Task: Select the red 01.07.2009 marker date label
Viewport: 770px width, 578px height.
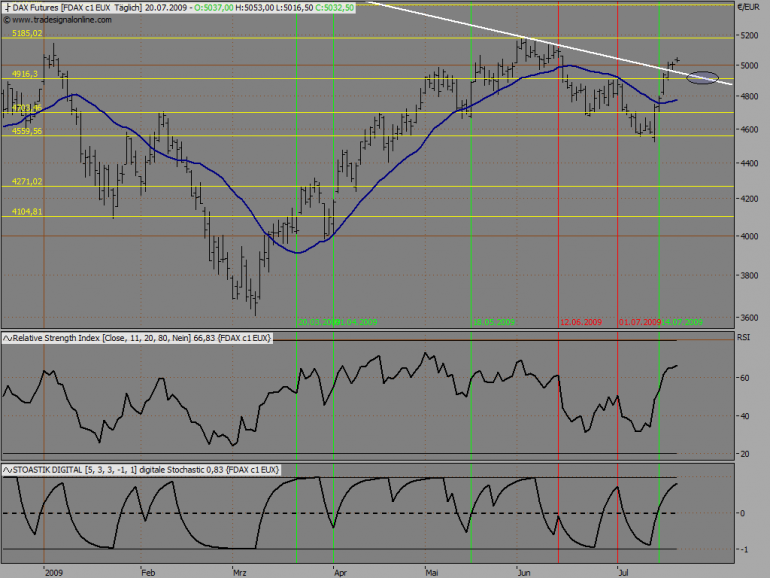Action: (x=640, y=322)
